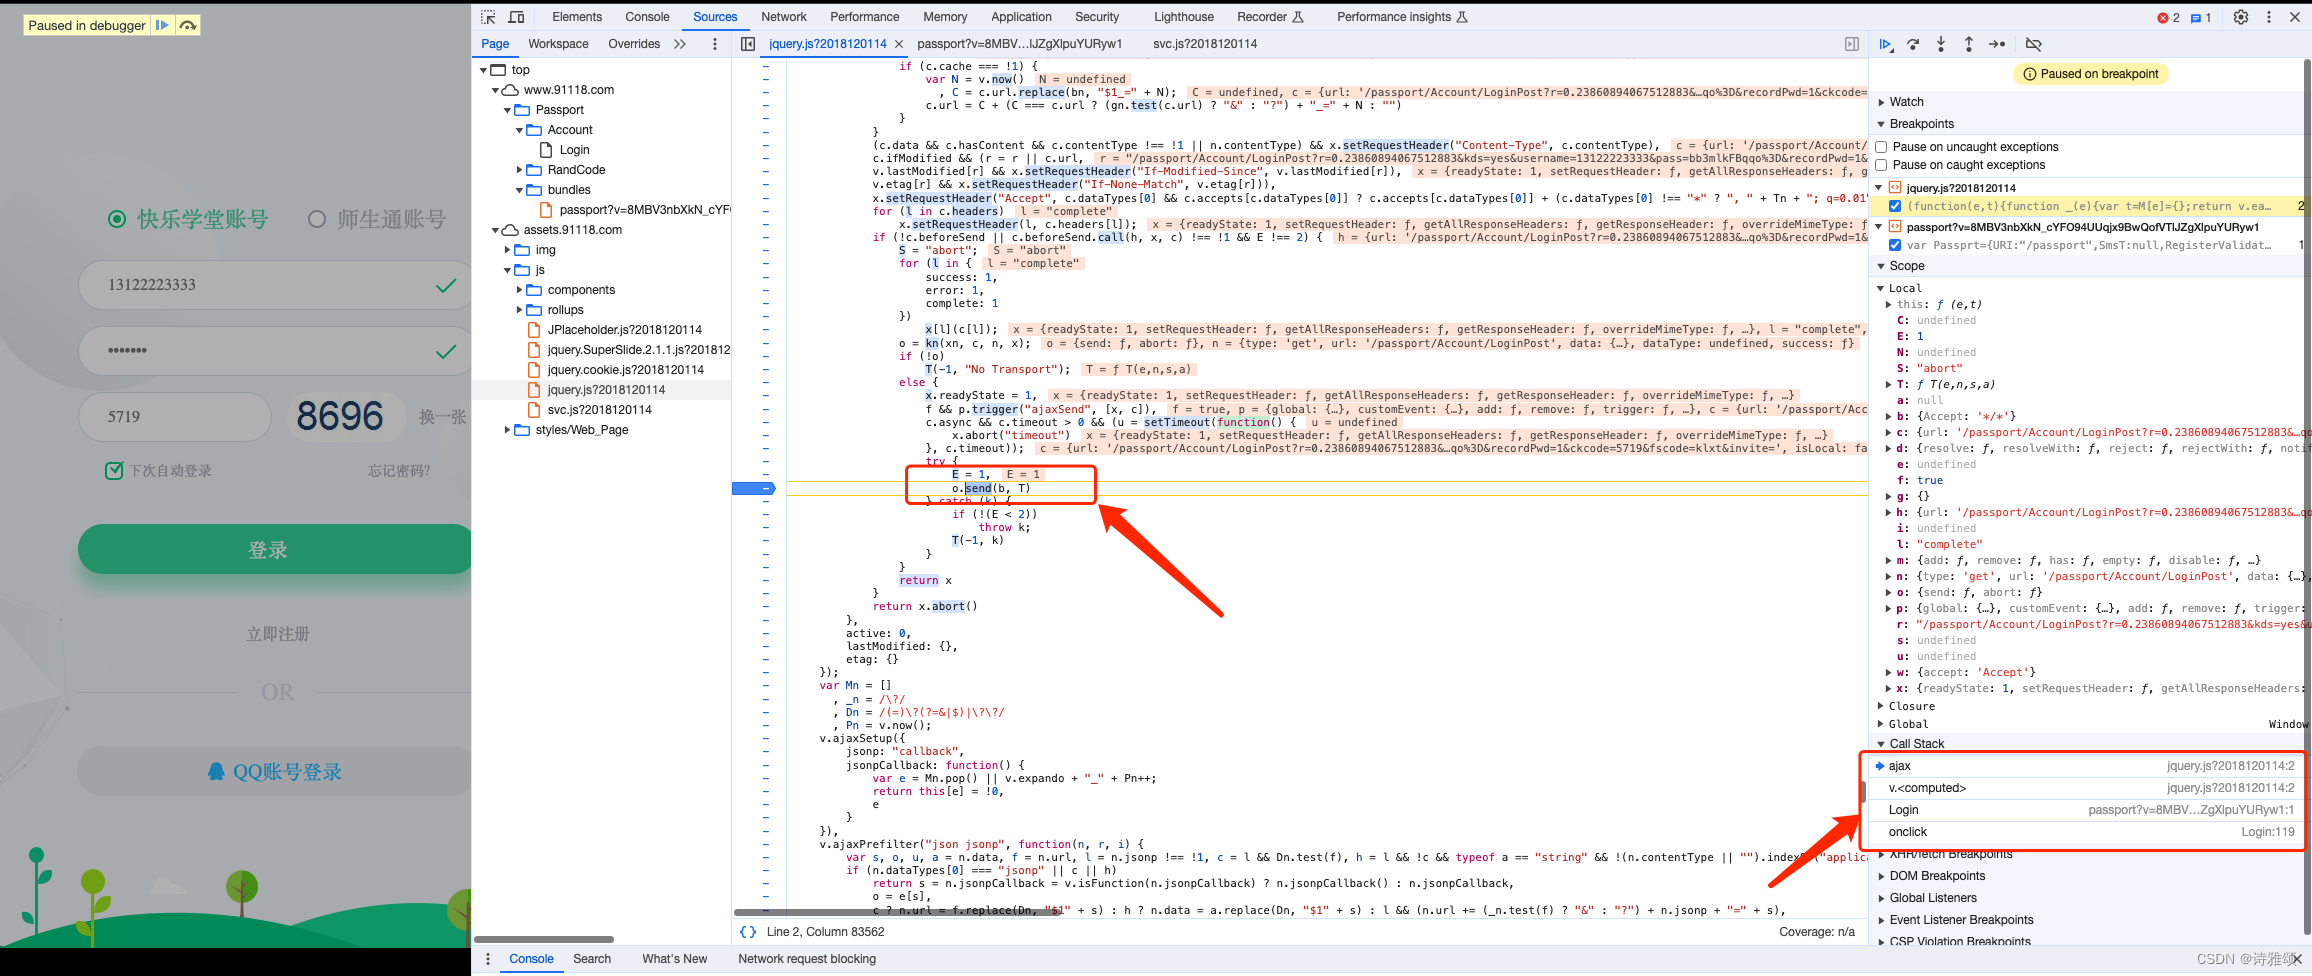This screenshot has width=2312, height=976.
Task: Click the code editor horizontal scrollbar
Action: pyautogui.click(x=898, y=912)
